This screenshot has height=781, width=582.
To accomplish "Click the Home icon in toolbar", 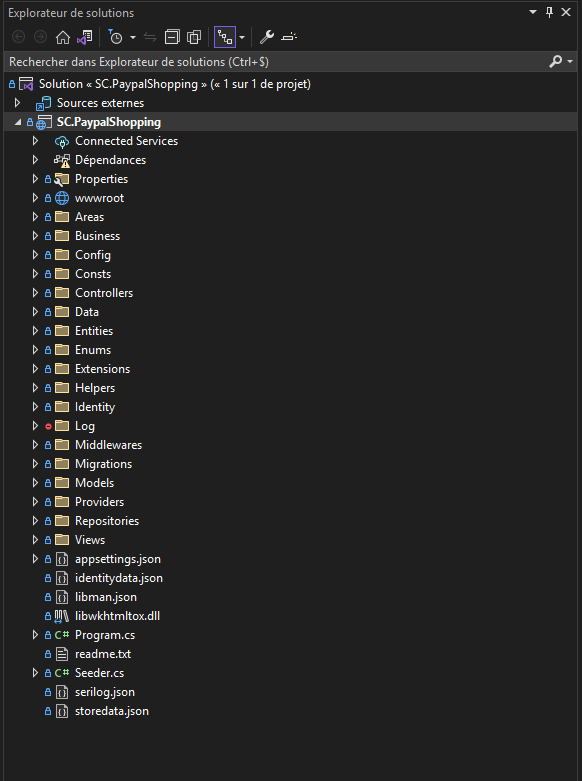I will (63, 37).
